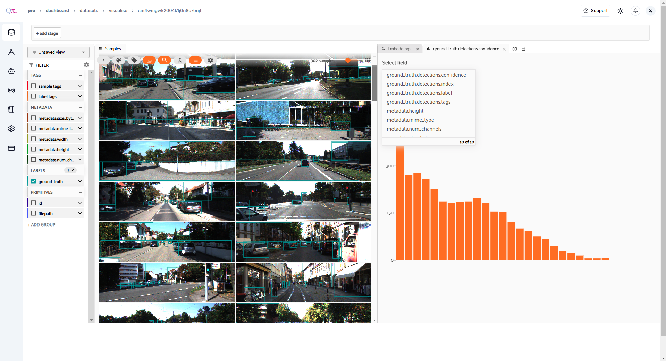Enable the metadata.num_channels checkbox in sidebar
This screenshot has height=361, width=666.
34,160
